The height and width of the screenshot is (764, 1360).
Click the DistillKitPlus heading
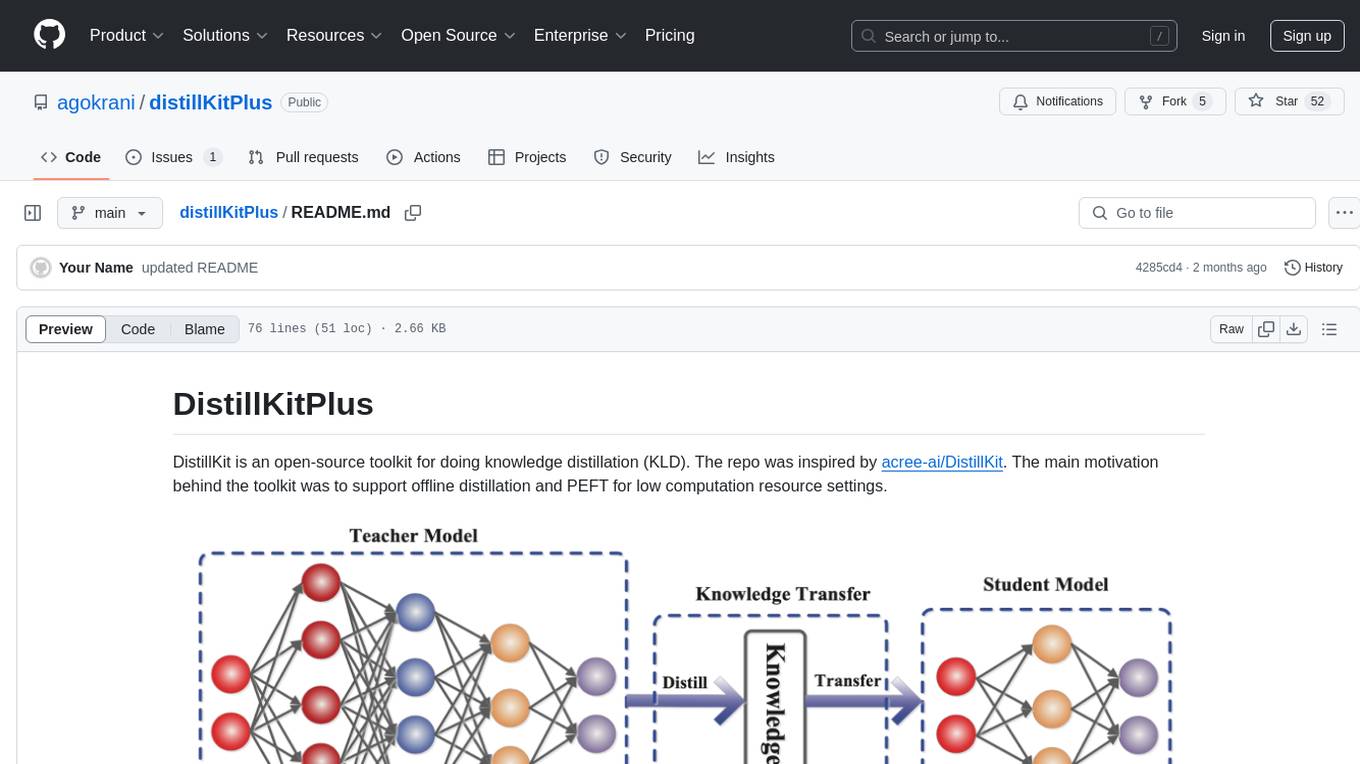pos(273,403)
